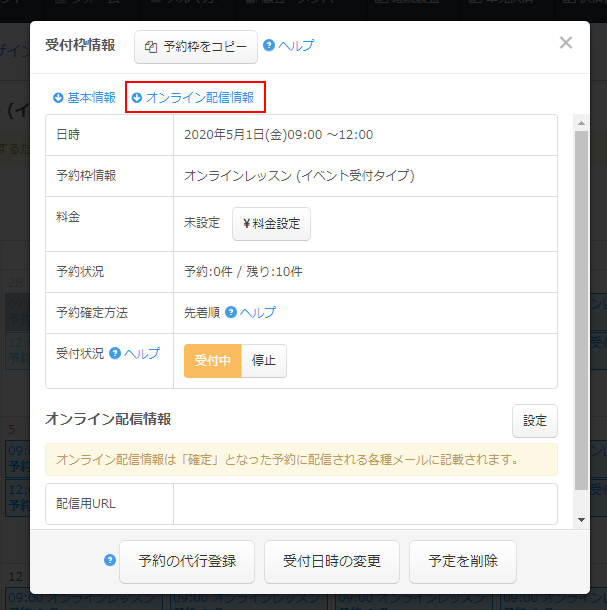
Task: Click the 予約の代行登録 button
Action: click(187, 561)
